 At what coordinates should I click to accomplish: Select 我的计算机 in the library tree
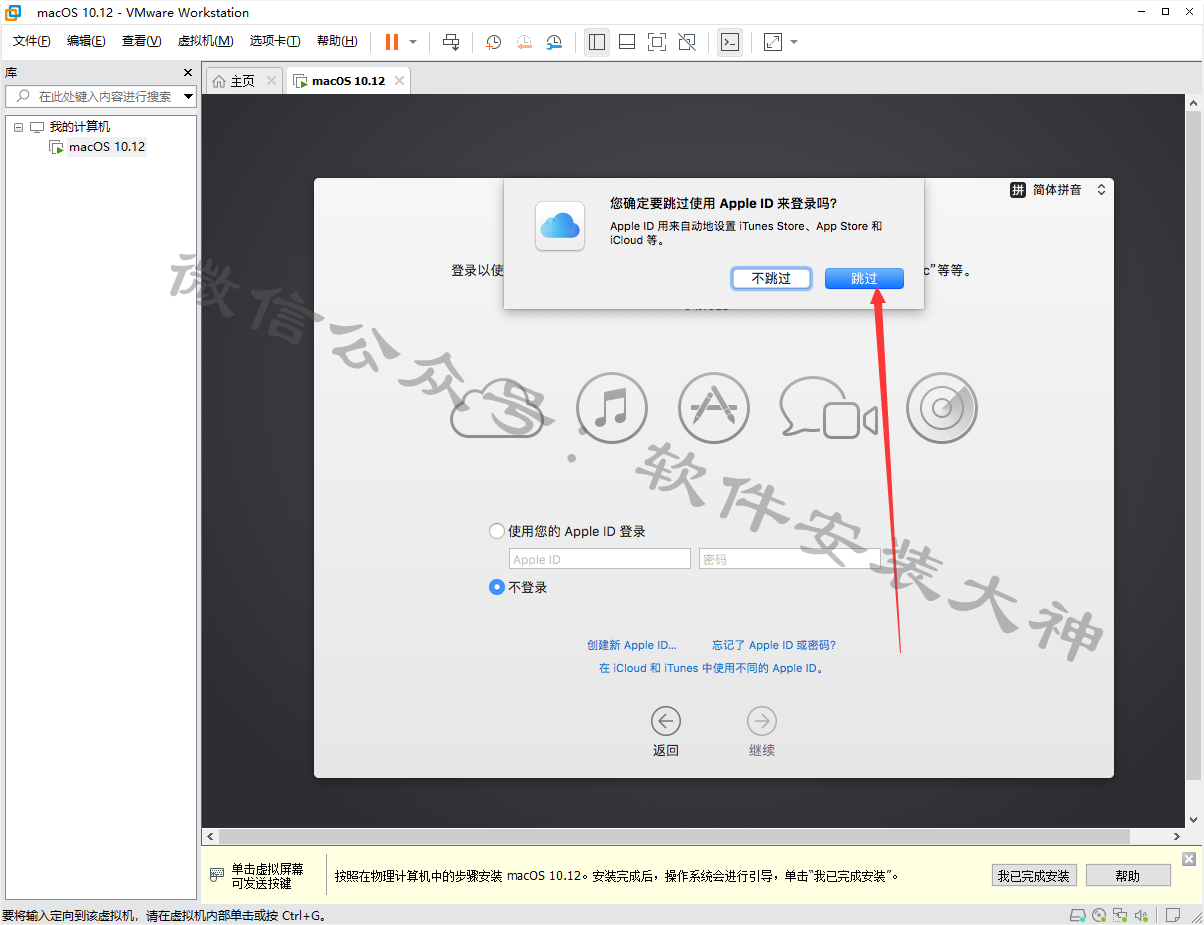(80, 127)
